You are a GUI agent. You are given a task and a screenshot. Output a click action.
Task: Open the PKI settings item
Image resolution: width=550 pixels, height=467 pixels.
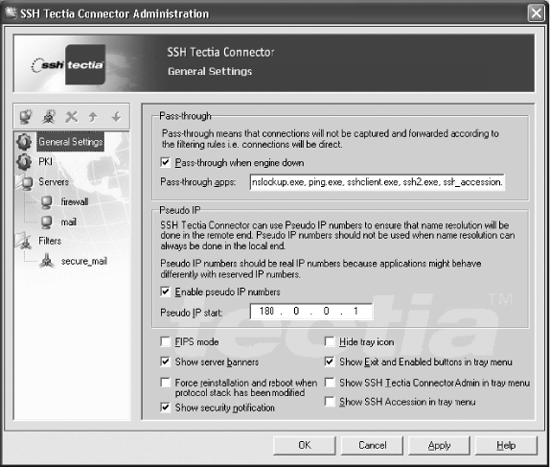pyautogui.click(x=46, y=161)
